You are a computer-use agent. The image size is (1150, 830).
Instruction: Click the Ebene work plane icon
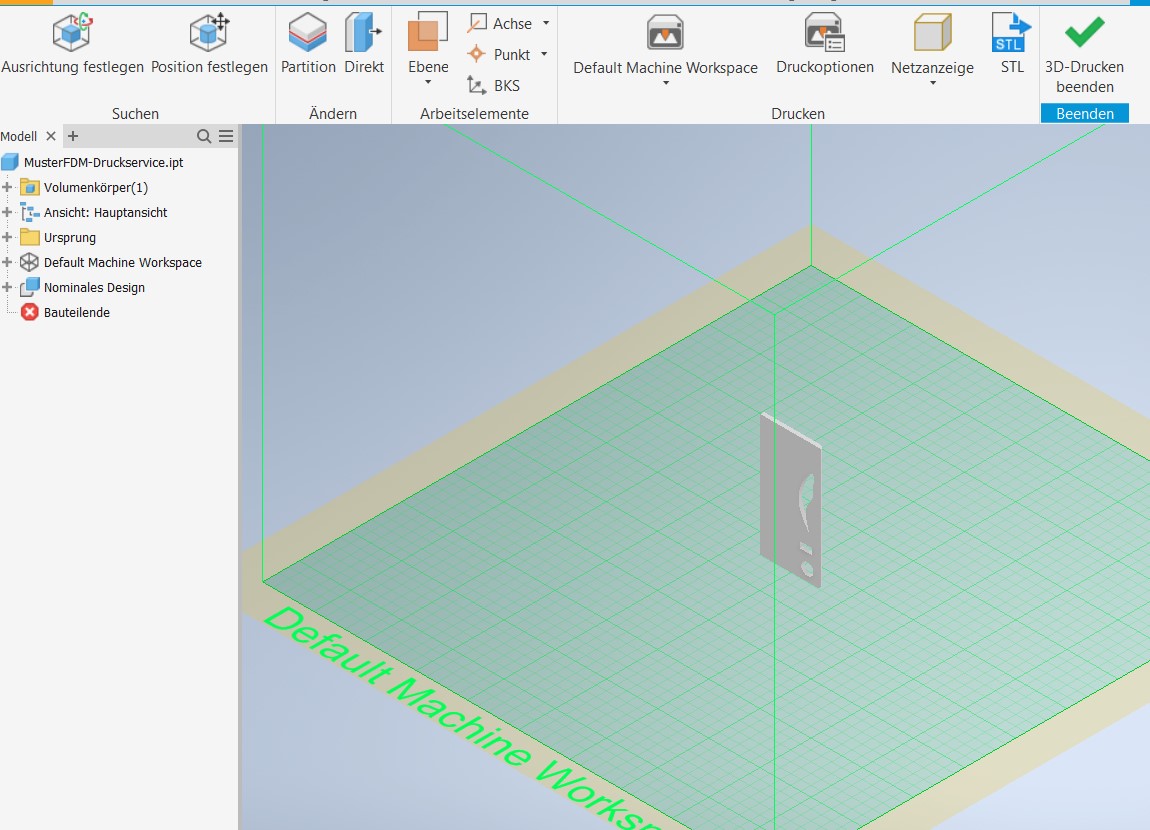pos(428,32)
